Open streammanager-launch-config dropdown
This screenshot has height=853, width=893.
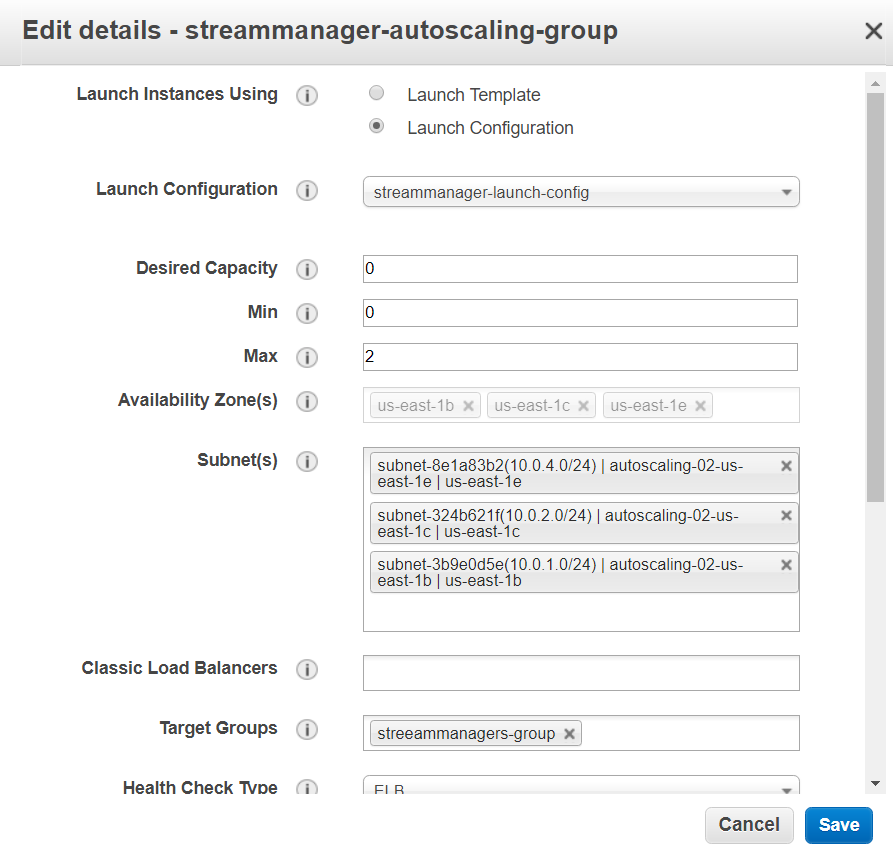(x=581, y=192)
